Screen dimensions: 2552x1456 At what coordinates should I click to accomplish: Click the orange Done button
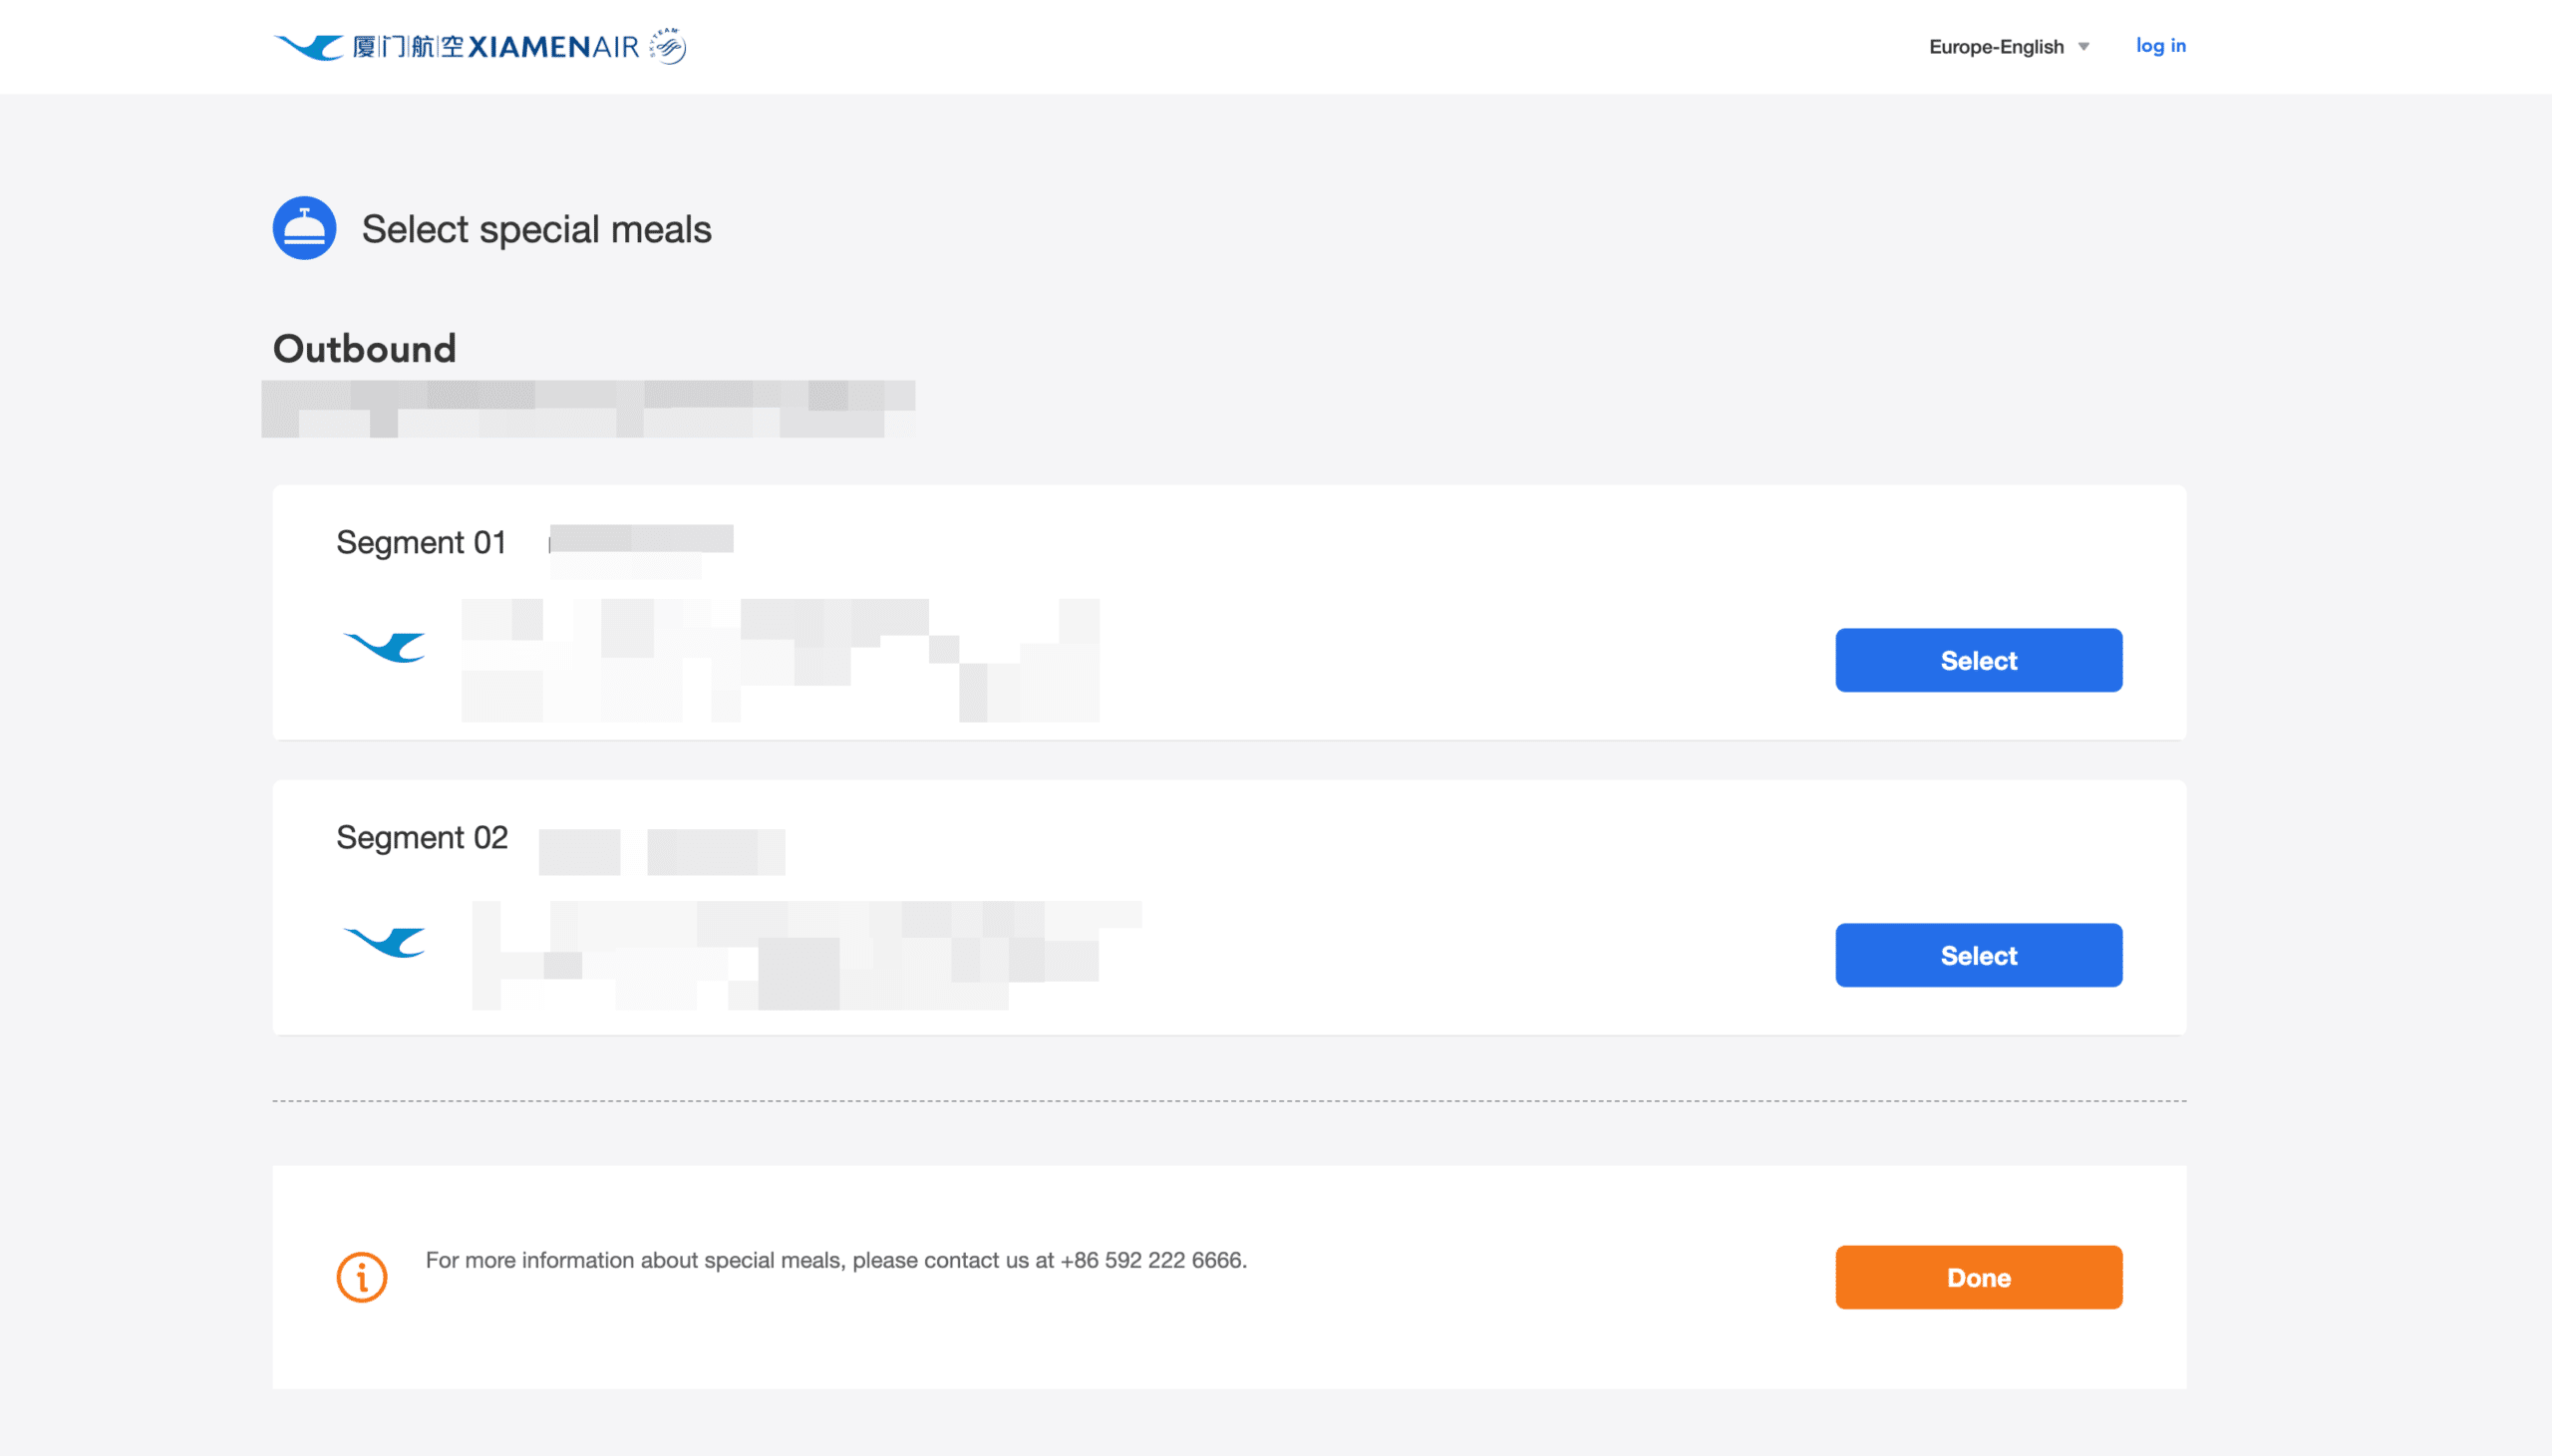(x=1978, y=1277)
